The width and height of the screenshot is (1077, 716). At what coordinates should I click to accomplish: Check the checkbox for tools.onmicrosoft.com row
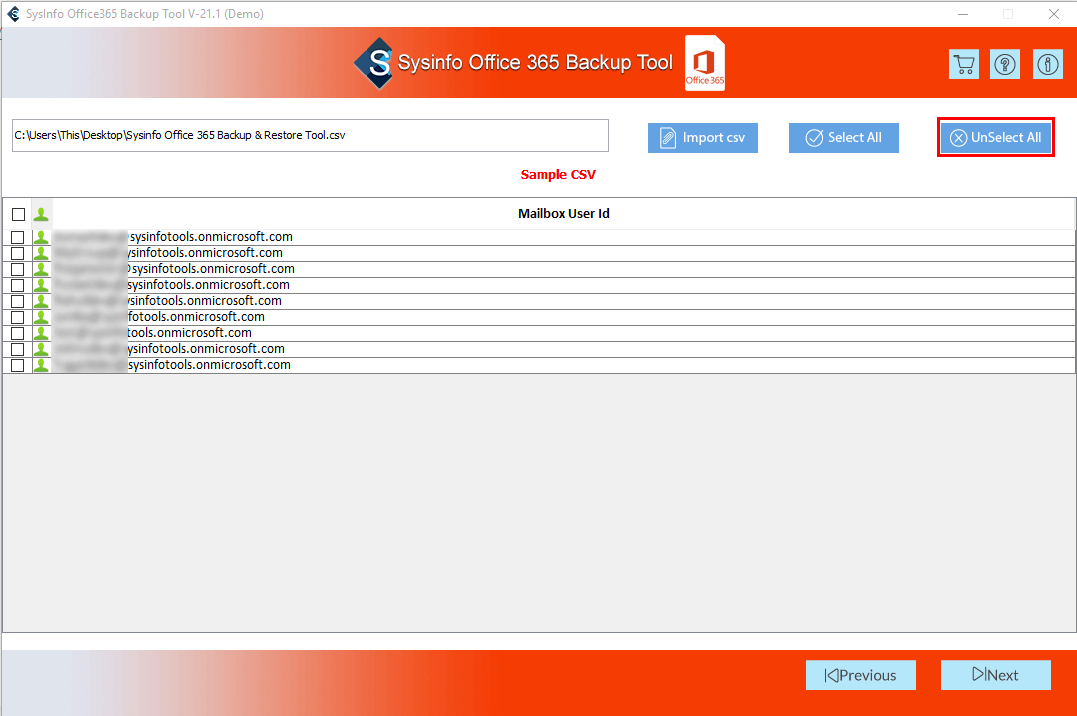pos(18,333)
